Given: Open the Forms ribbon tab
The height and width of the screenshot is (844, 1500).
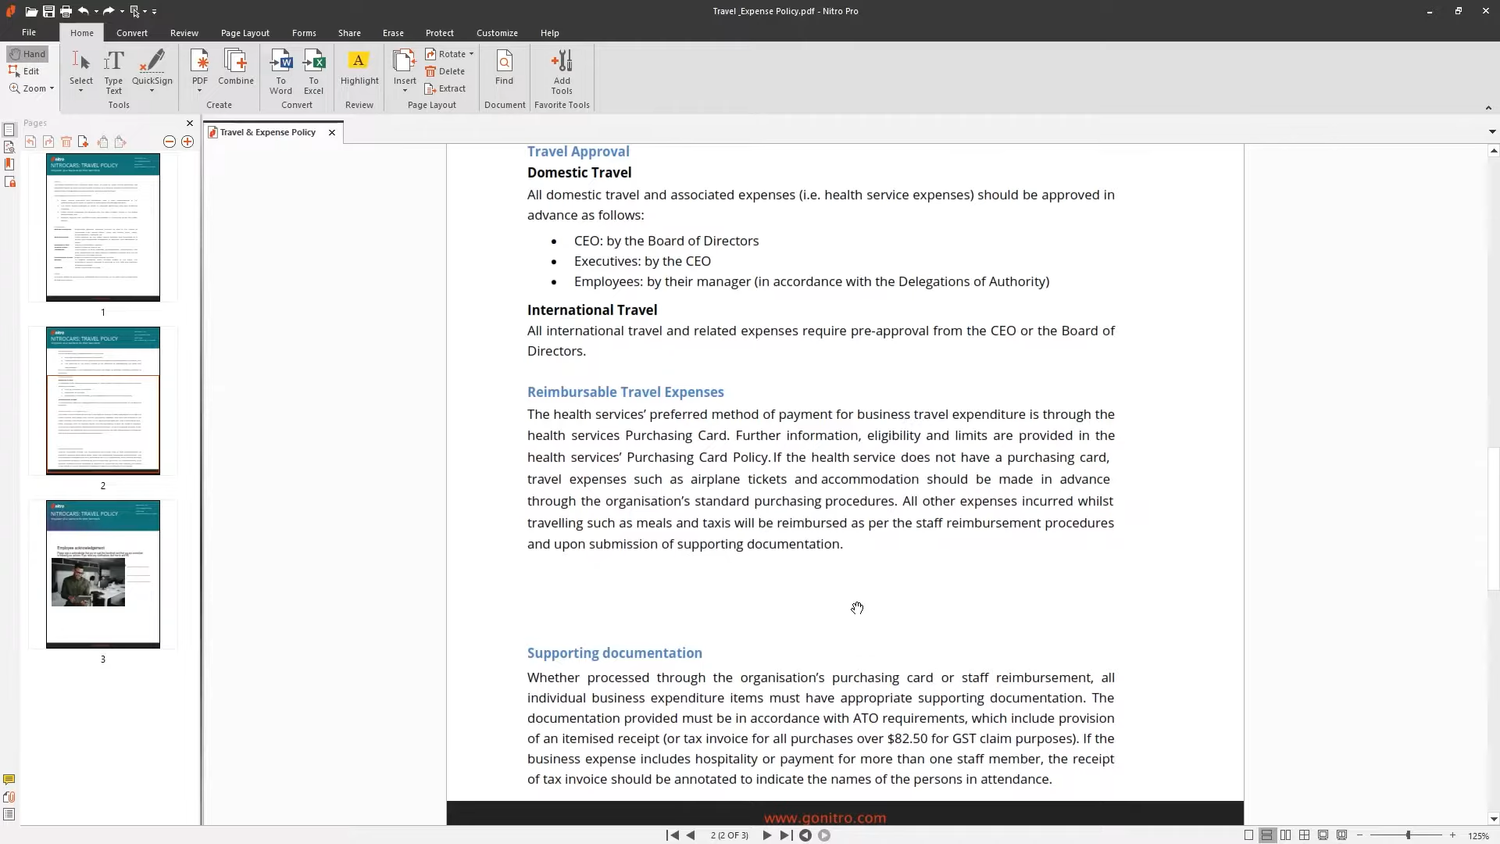Looking at the screenshot, I should [304, 33].
